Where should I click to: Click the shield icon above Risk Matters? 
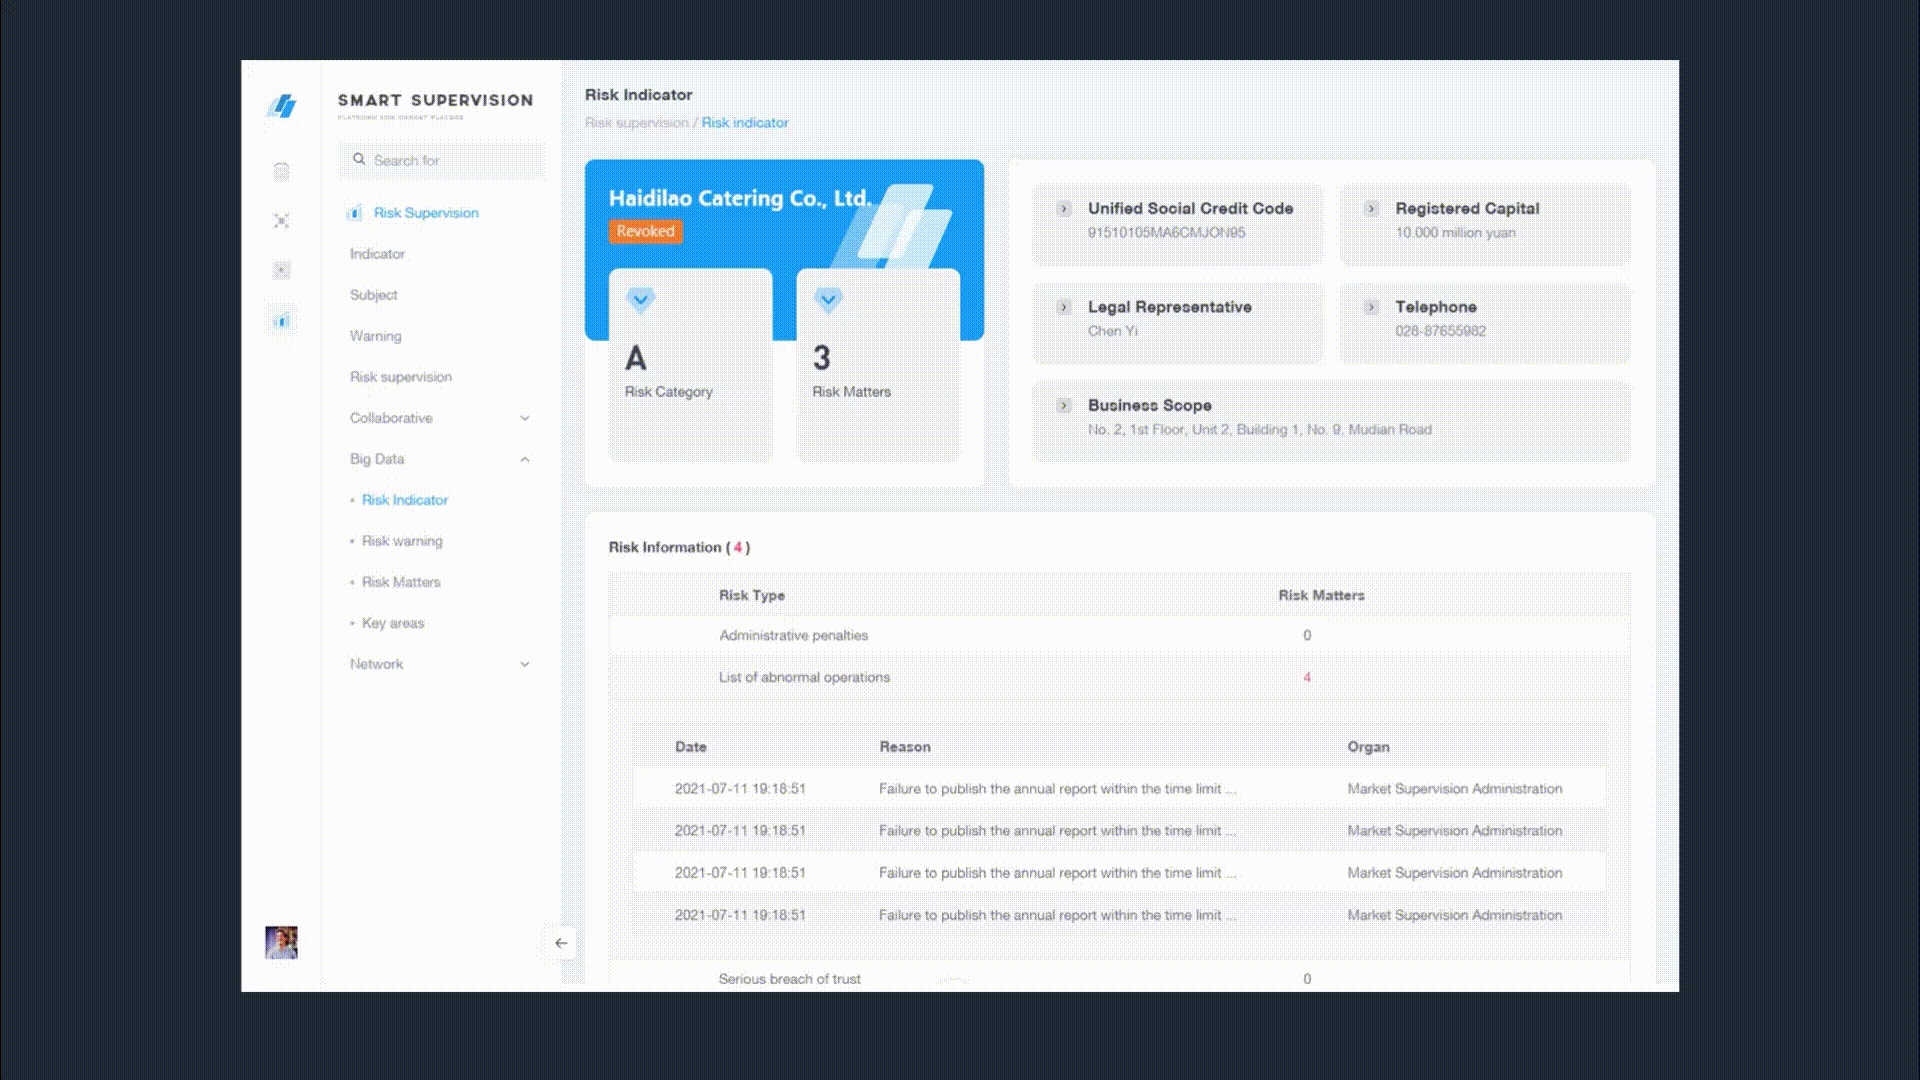tap(828, 299)
